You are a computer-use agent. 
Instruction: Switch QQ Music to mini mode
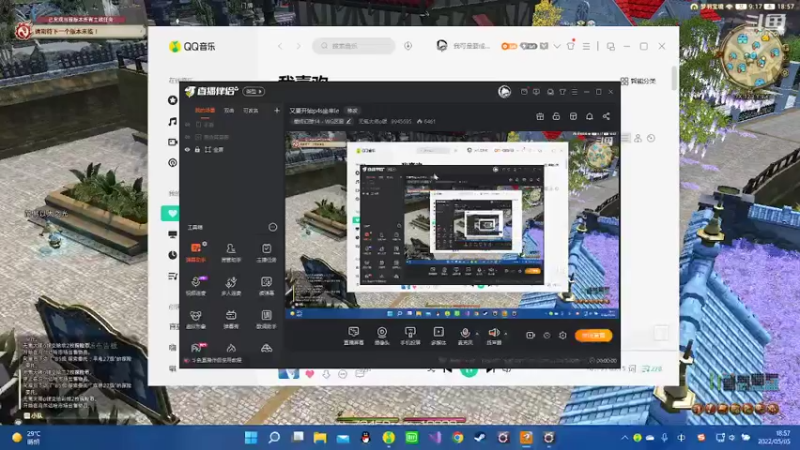(611, 46)
